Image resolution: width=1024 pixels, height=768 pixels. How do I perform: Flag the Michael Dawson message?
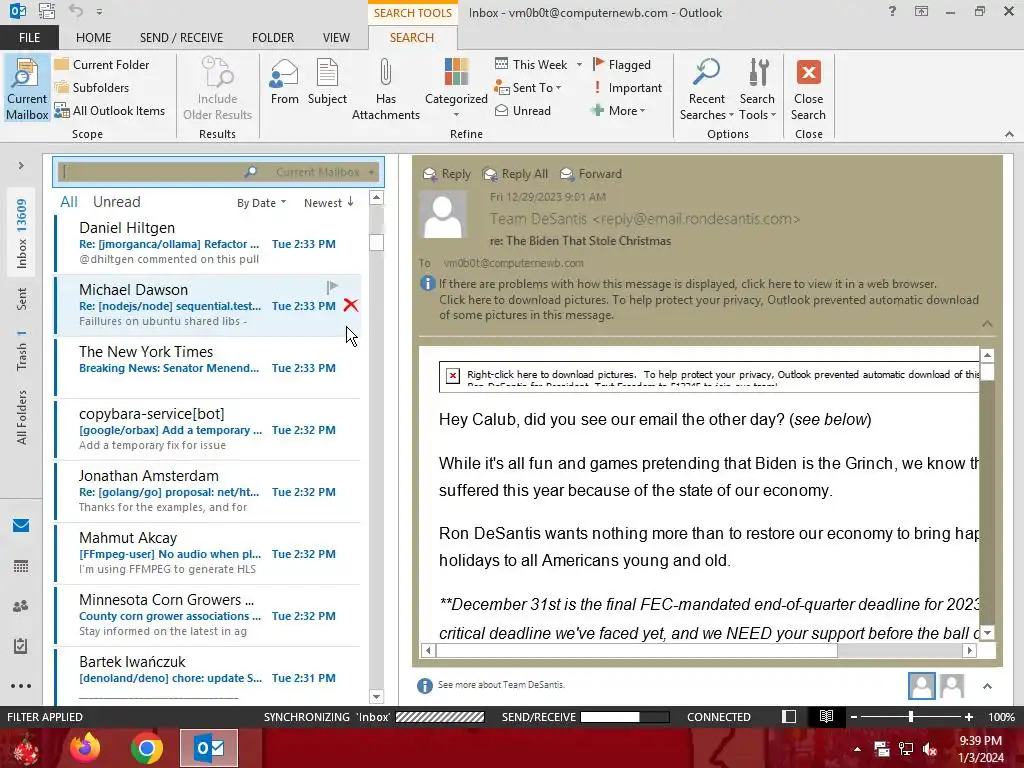click(x=332, y=287)
